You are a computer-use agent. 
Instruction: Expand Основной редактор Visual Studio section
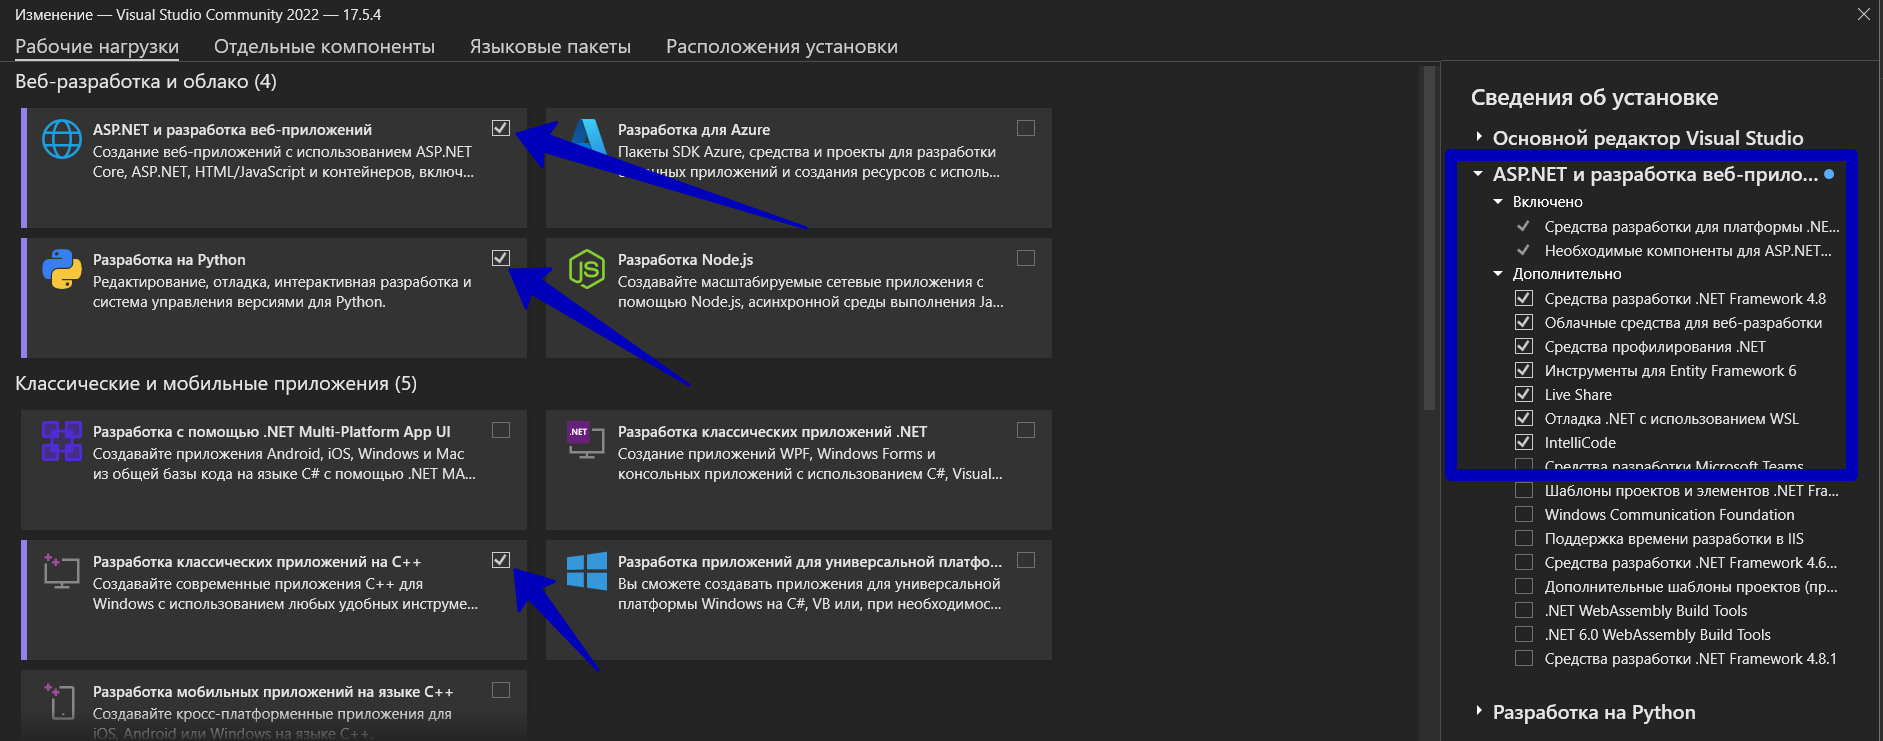coord(1479,137)
